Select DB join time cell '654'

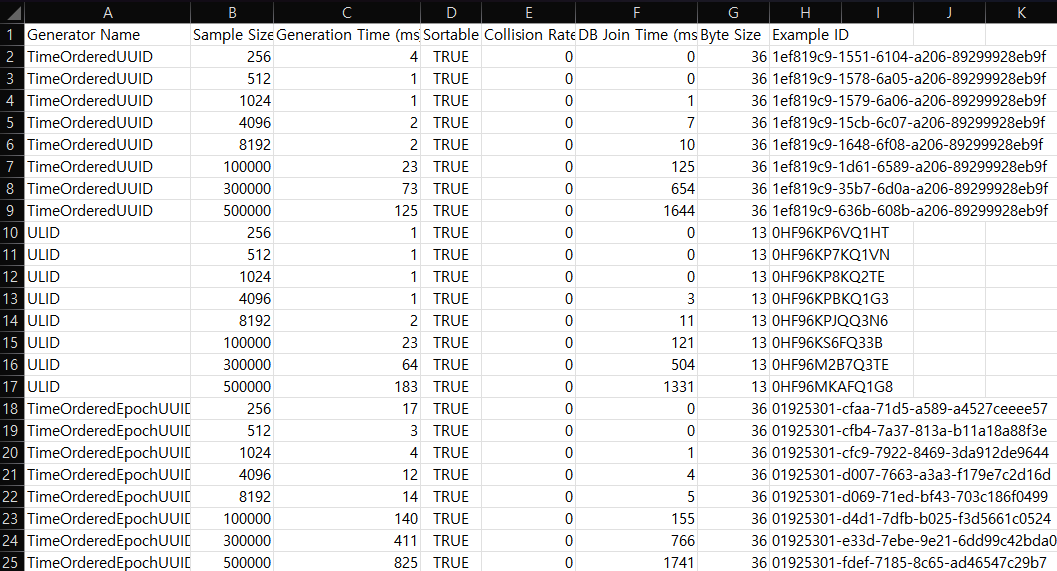tap(636, 189)
